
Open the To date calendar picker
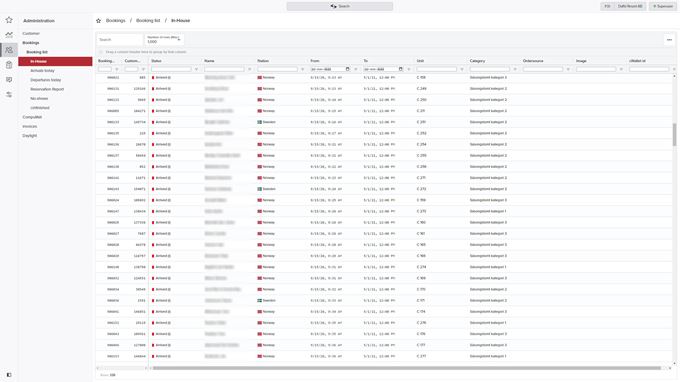pos(401,69)
